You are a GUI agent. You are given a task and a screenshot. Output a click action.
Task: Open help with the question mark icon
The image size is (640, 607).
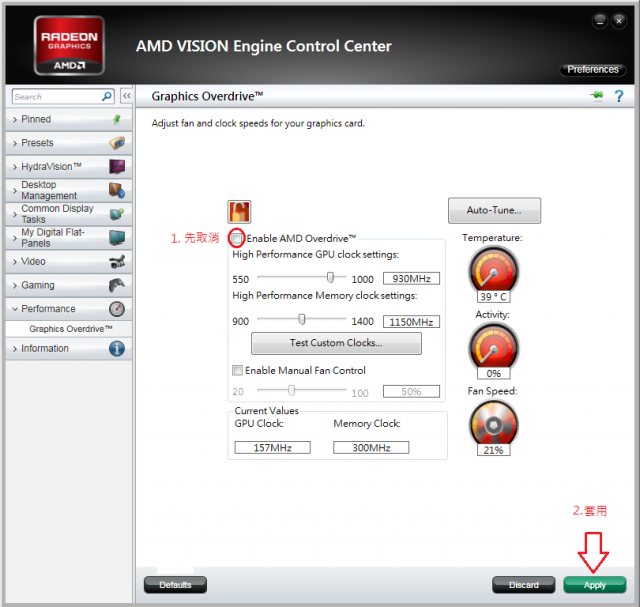coord(619,96)
